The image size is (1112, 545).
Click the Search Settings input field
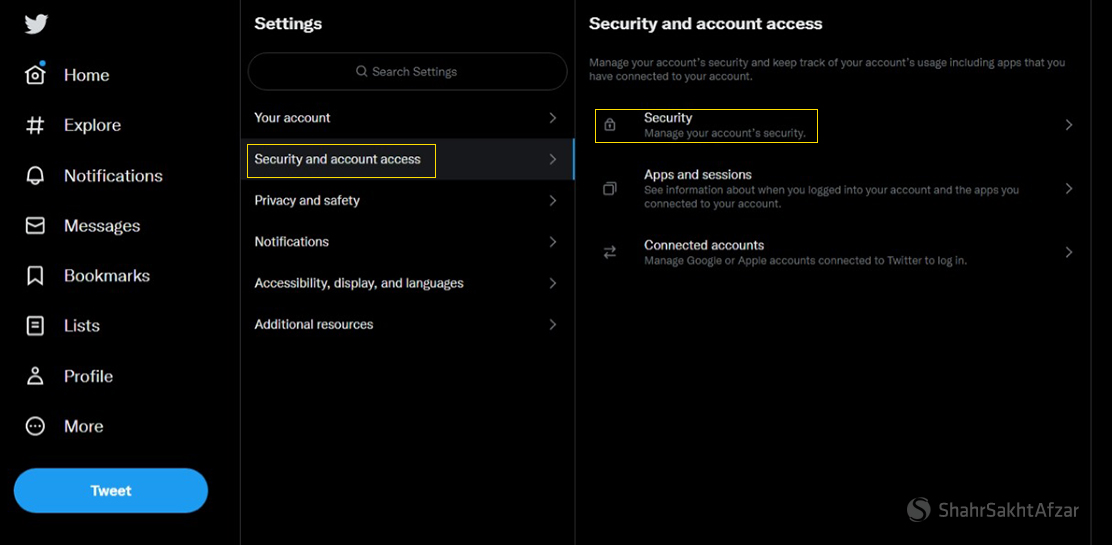tap(407, 72)
